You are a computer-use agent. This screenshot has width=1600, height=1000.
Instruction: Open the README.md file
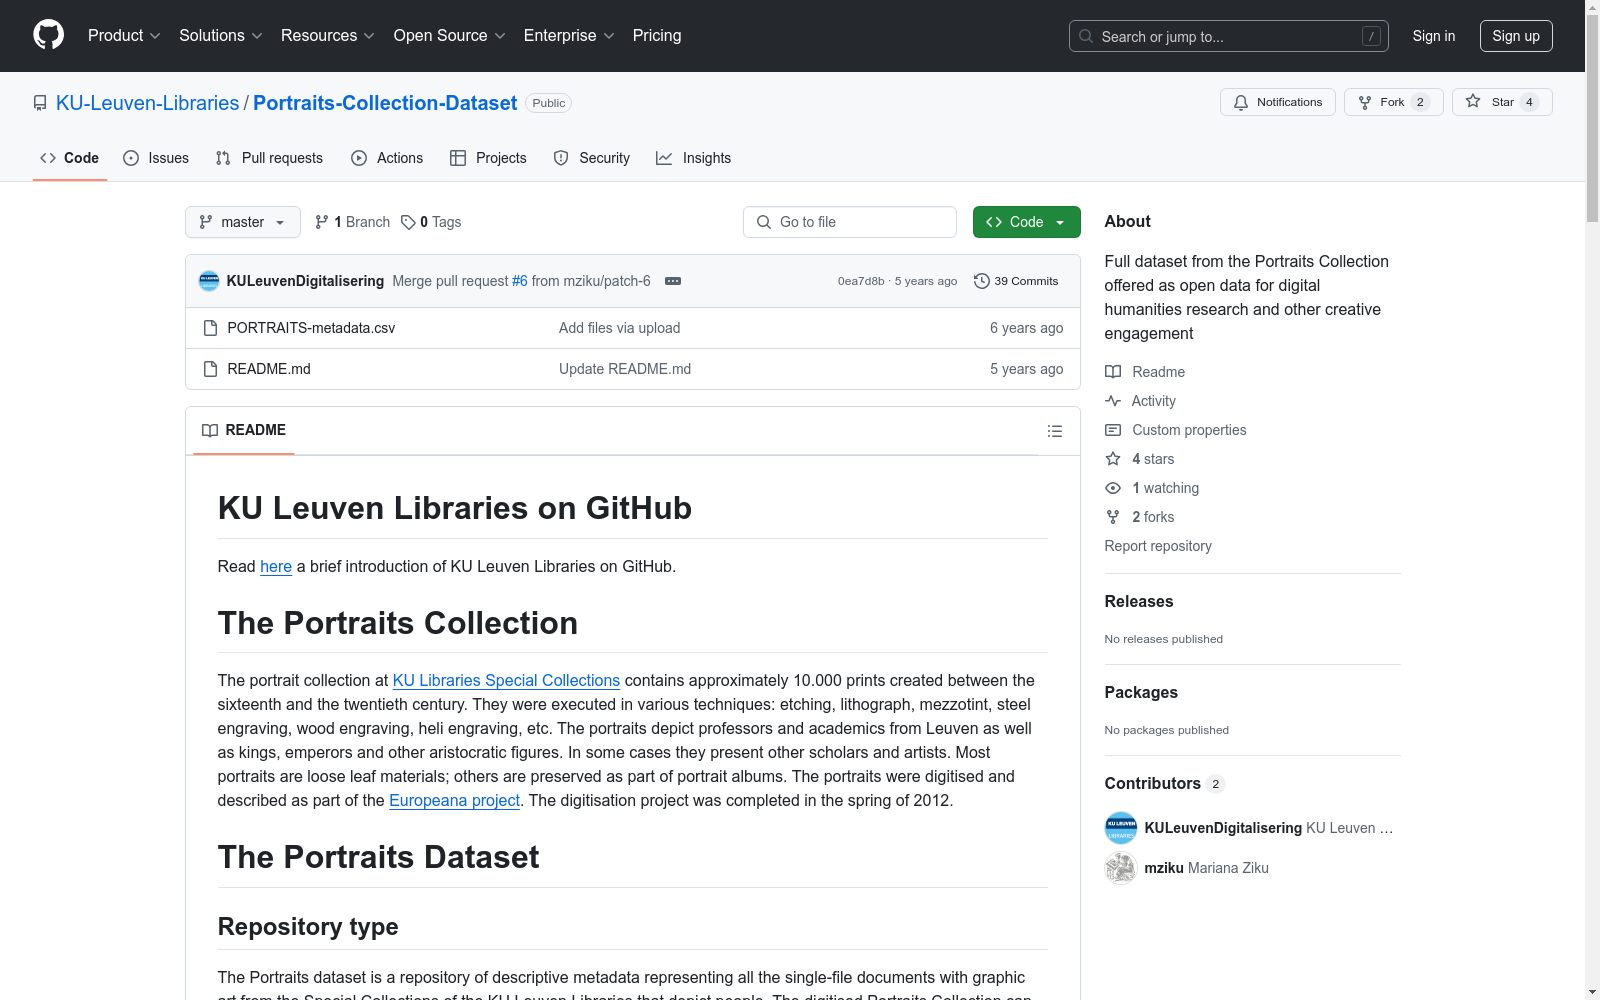tap(269, 369)
